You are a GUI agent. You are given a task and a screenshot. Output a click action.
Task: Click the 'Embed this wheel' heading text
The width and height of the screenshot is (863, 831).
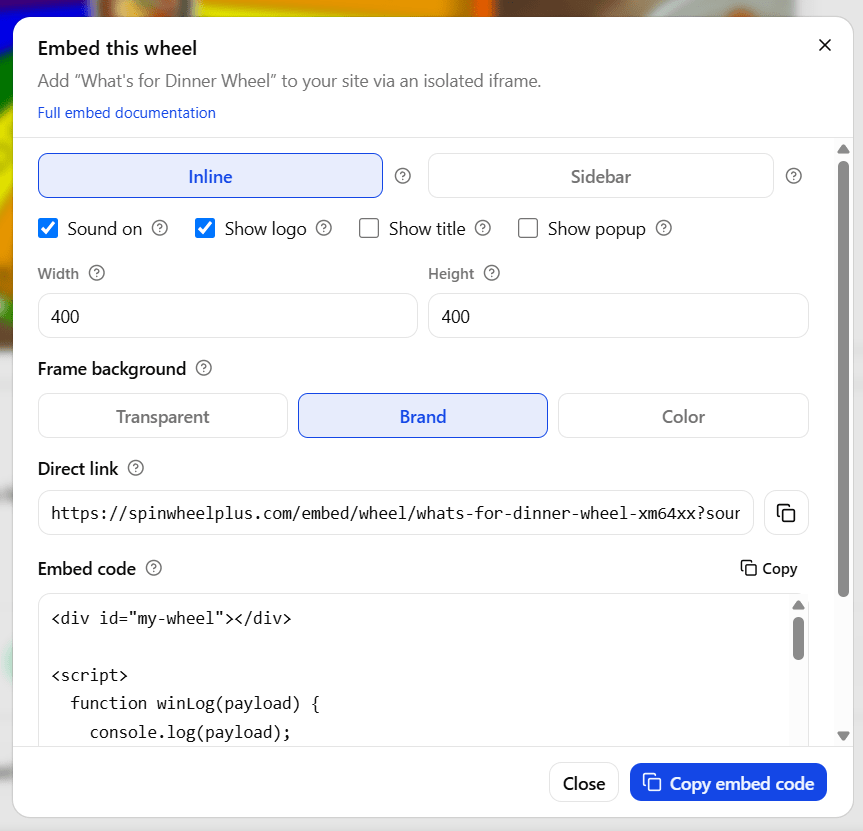[x=117, y=48]
